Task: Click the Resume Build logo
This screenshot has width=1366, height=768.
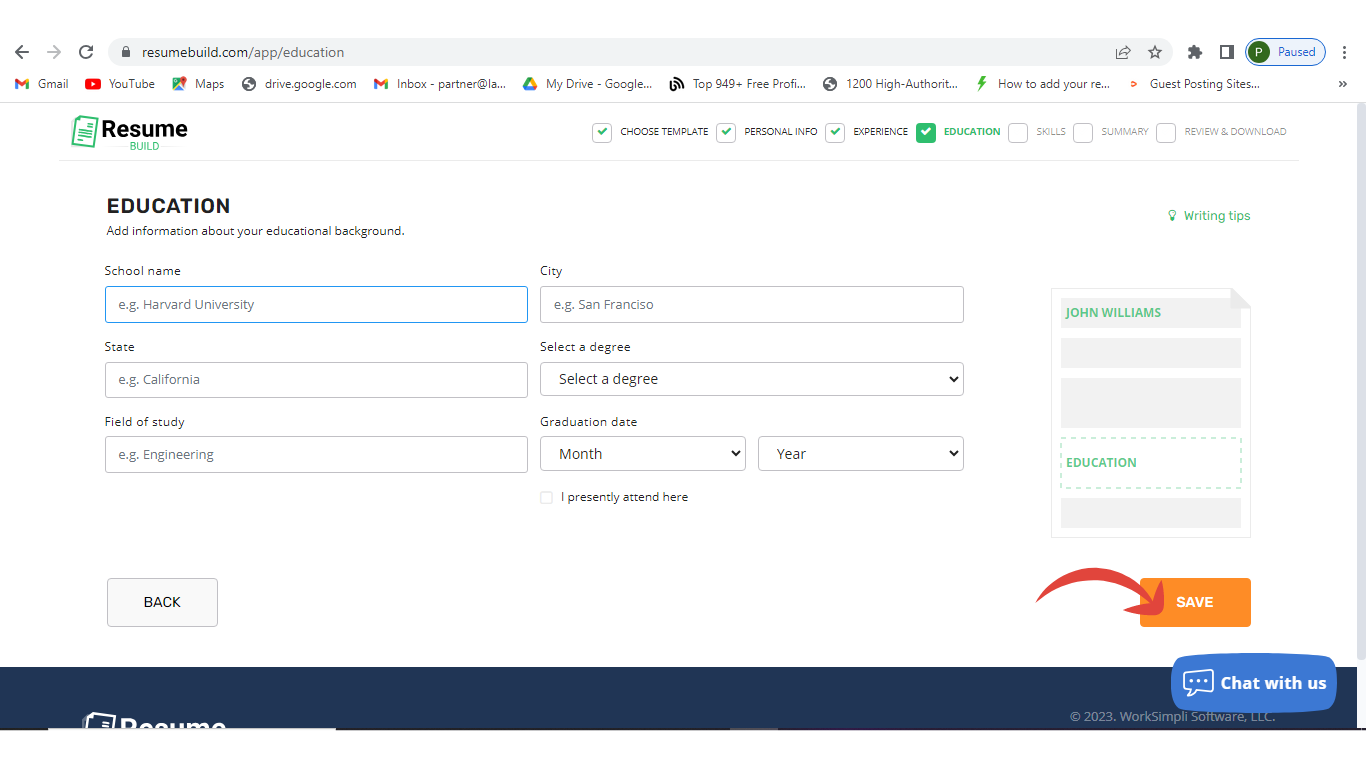Action: pos(130,132)
